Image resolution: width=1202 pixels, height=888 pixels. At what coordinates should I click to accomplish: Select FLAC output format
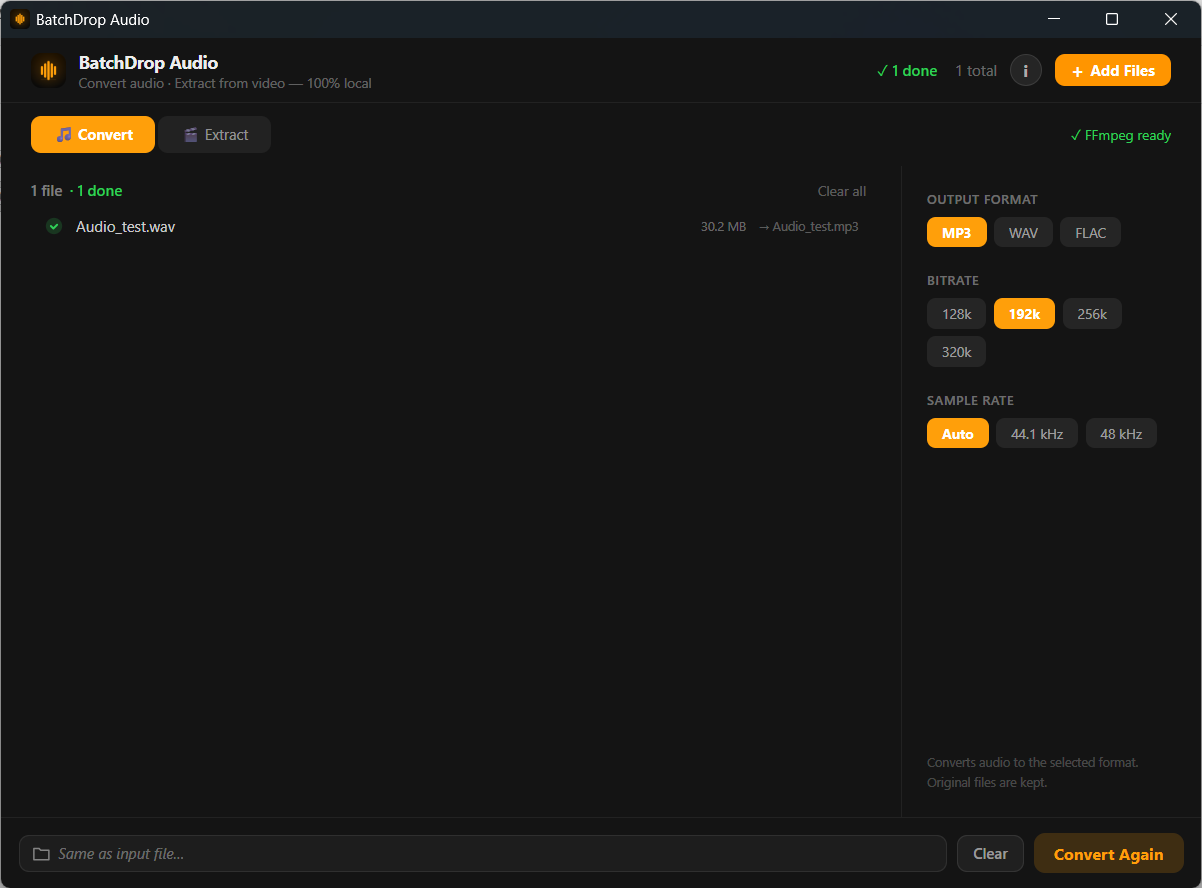pyautogui.click(x=1091, y=232)
